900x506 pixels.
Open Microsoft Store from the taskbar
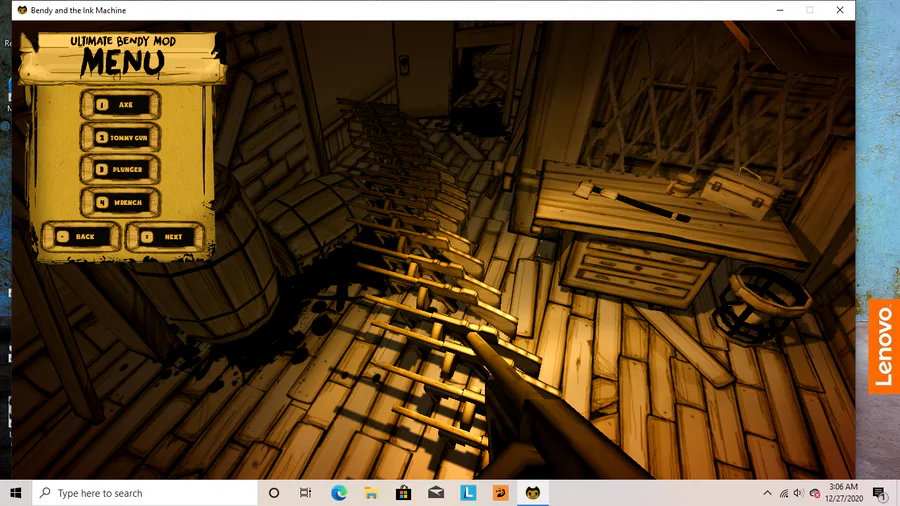tap(404, 493)
